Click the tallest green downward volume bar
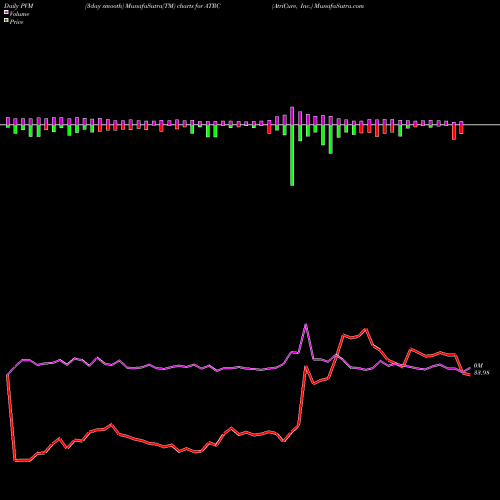The height and width of the screenshot is (500, 500). pos(292,155)
